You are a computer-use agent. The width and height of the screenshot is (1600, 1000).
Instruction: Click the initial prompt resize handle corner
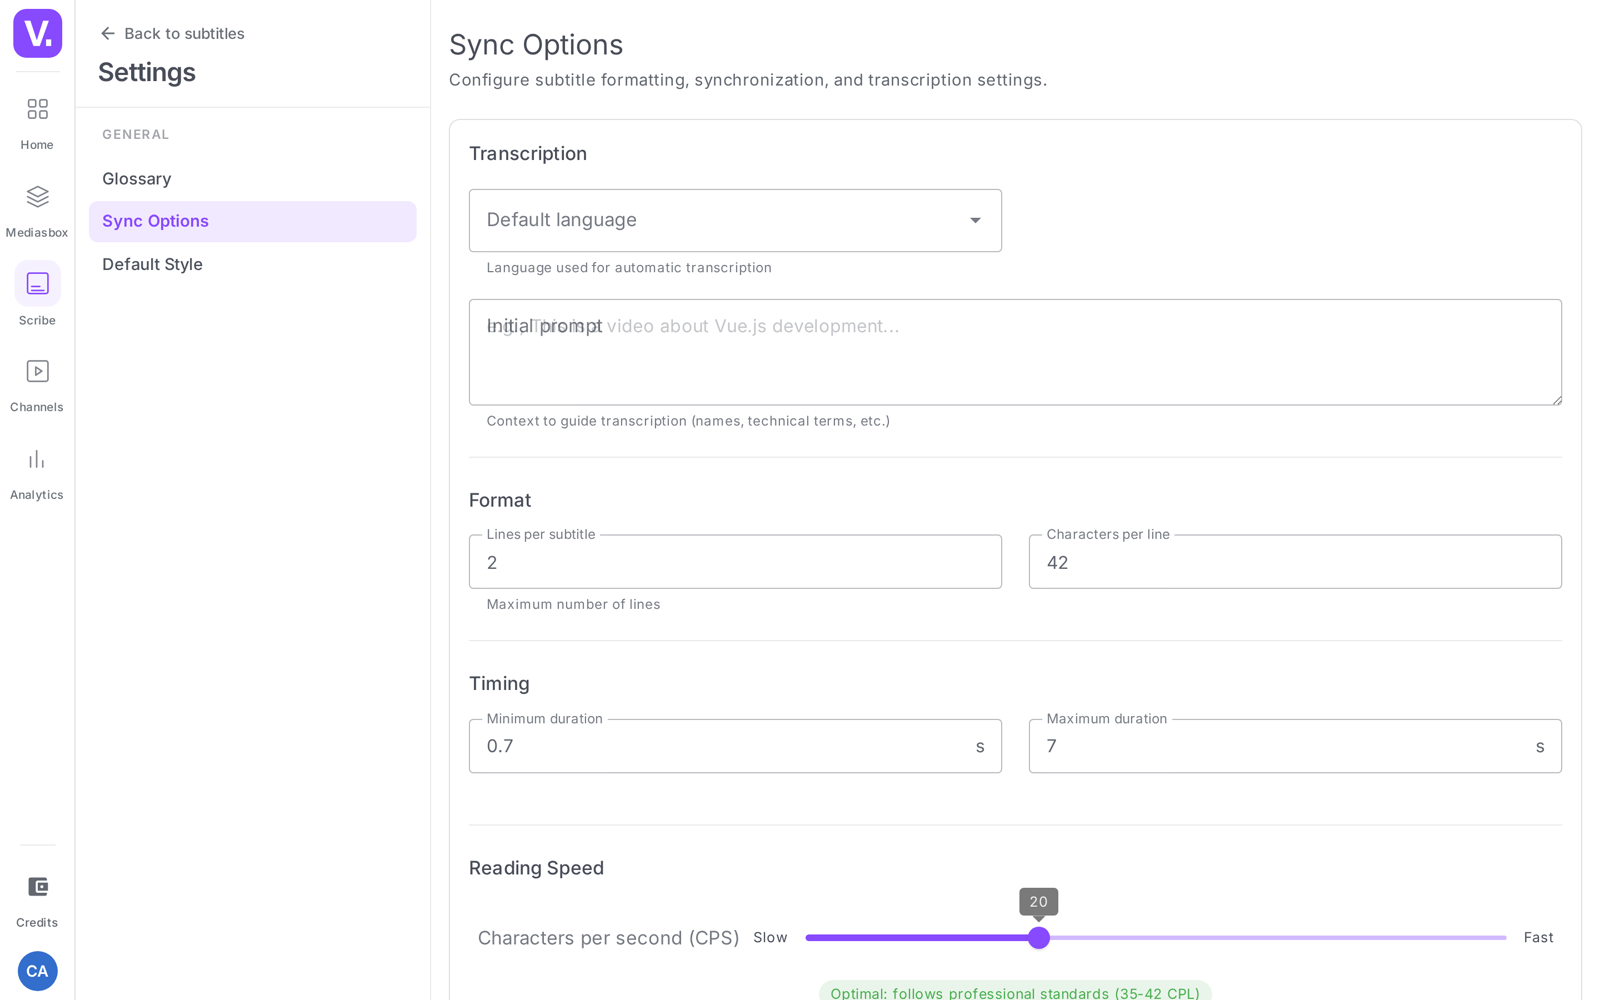coord(1556,399)
